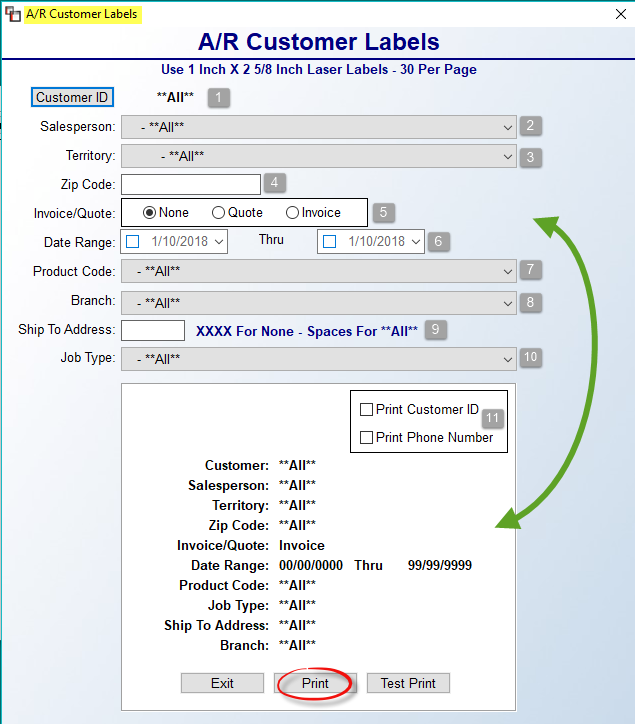Viewport: 635px width, 724px height.
Task: Click the Thru date 1/10/2018 value
Action: coord(376,241)
